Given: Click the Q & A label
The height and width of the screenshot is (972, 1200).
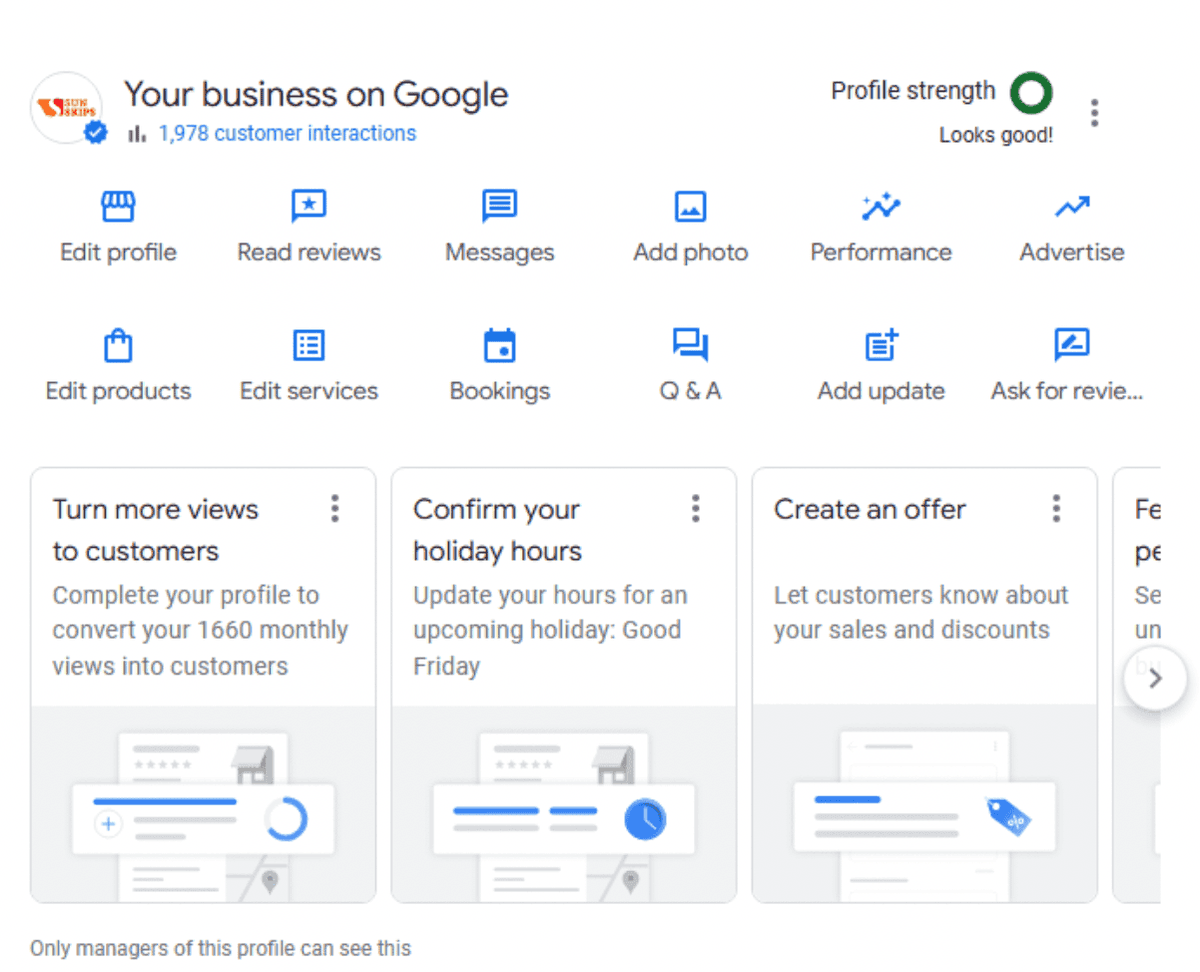Looking at the screenshot, I should (x=690, y=391).
